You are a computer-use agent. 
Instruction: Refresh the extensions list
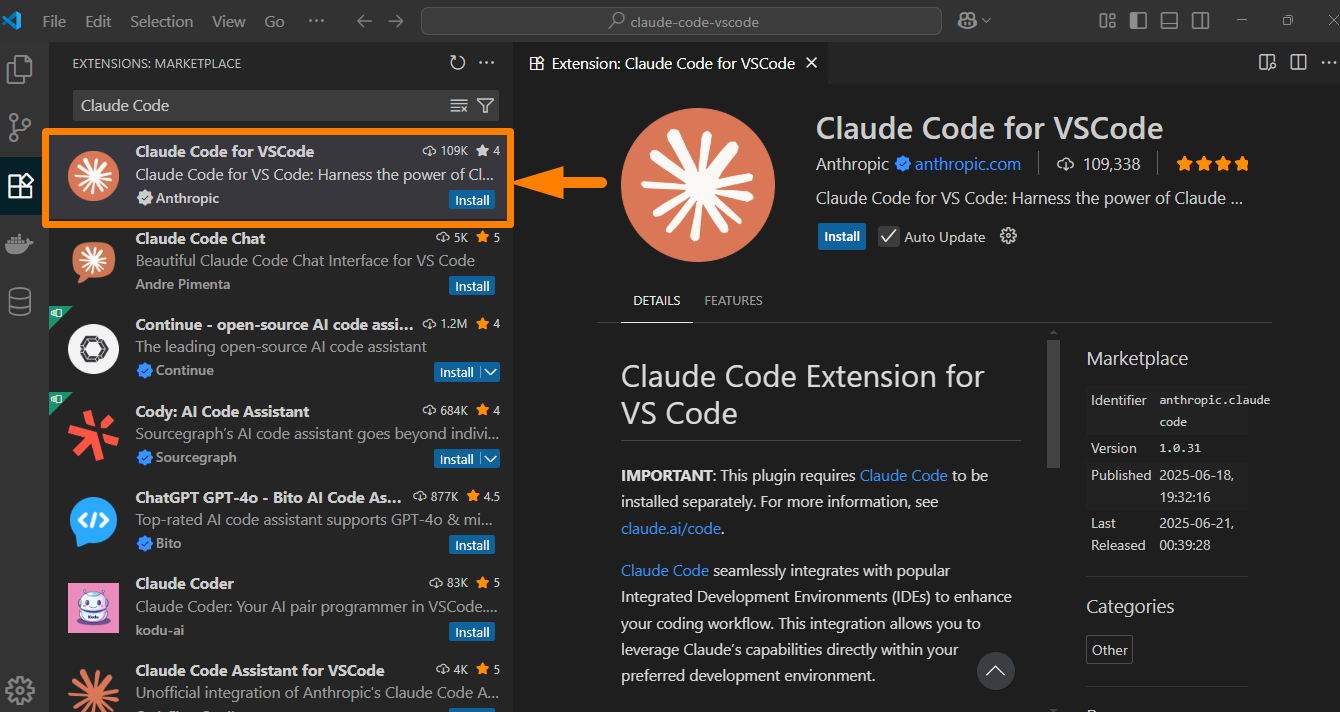457,62
